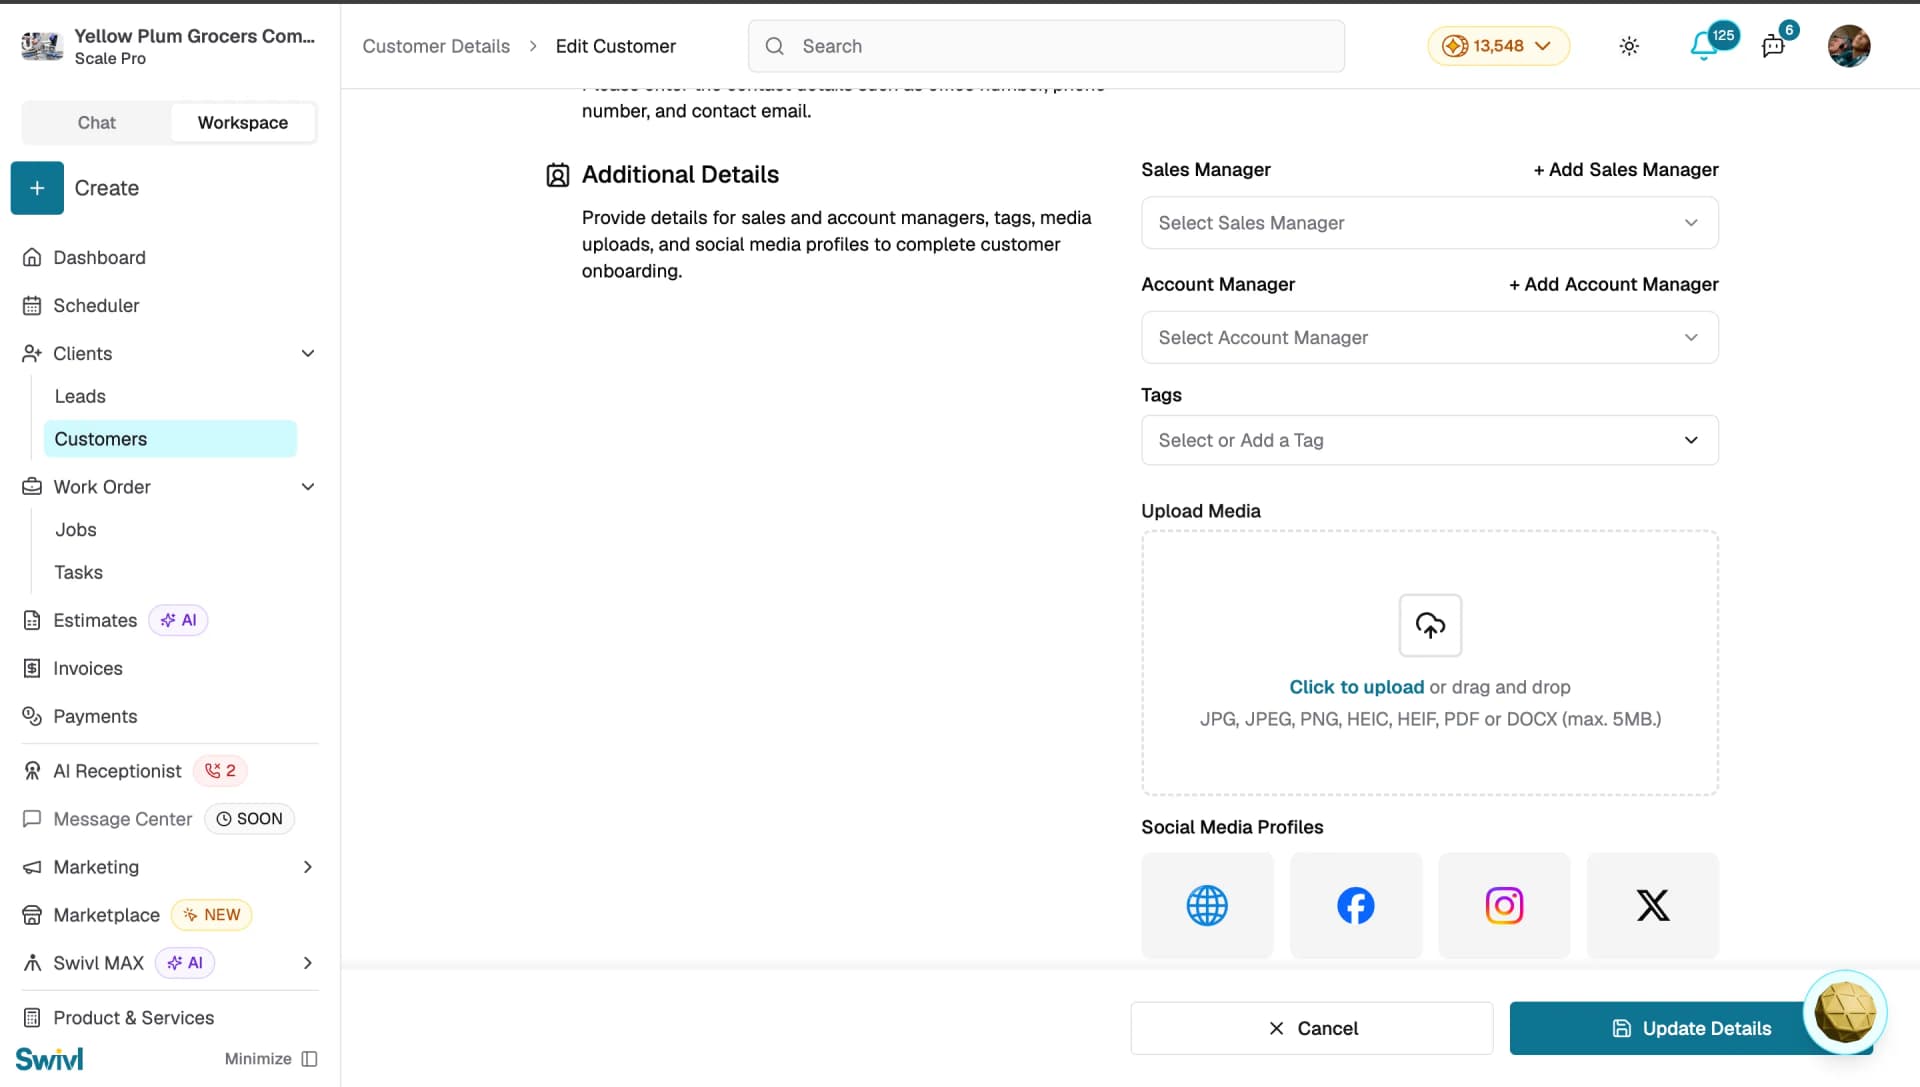
Task: Open the Select Account Manager dropdown
Action: pos(1429,338)
